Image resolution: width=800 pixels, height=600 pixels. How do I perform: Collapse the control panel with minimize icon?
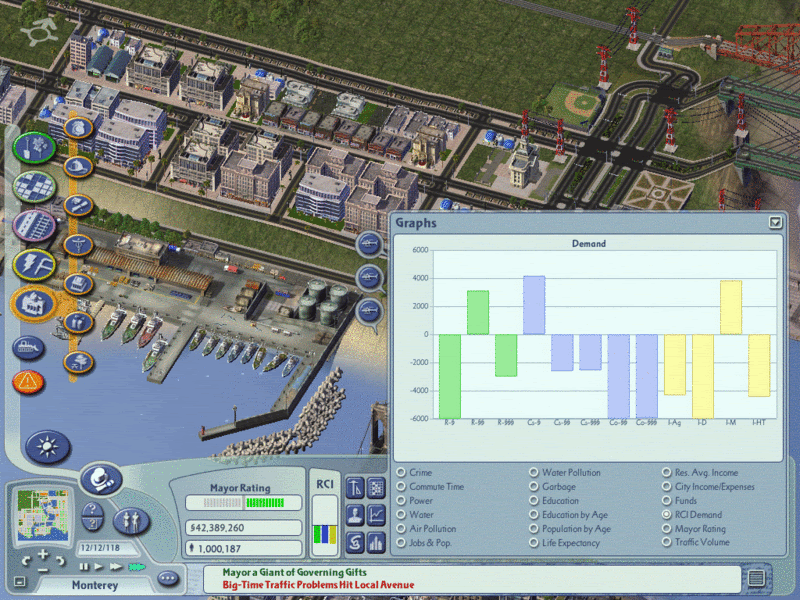[x=19, y=581]
